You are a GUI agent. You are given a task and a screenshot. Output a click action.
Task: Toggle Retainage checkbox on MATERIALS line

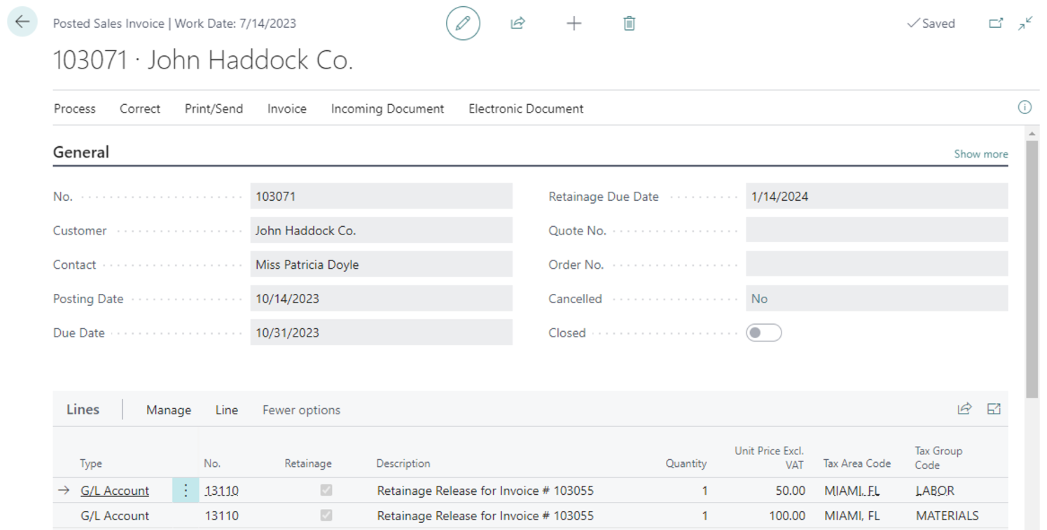pyautogui.click(x=326, y=516)
